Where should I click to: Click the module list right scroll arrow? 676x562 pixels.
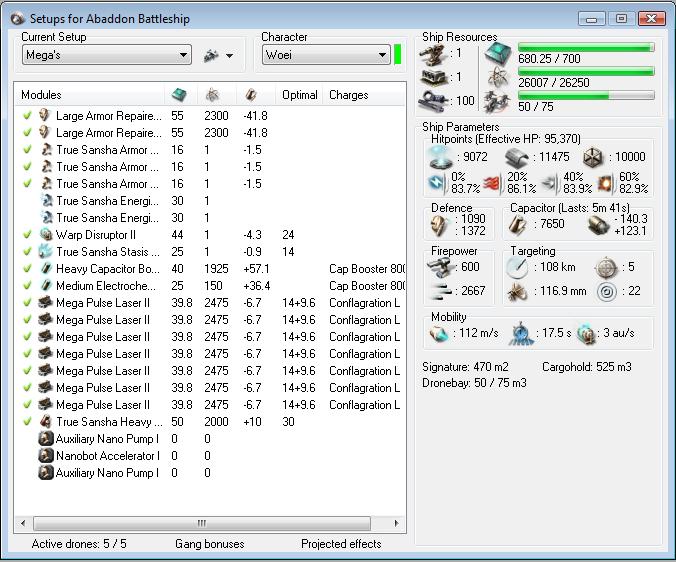click(396, 523)
